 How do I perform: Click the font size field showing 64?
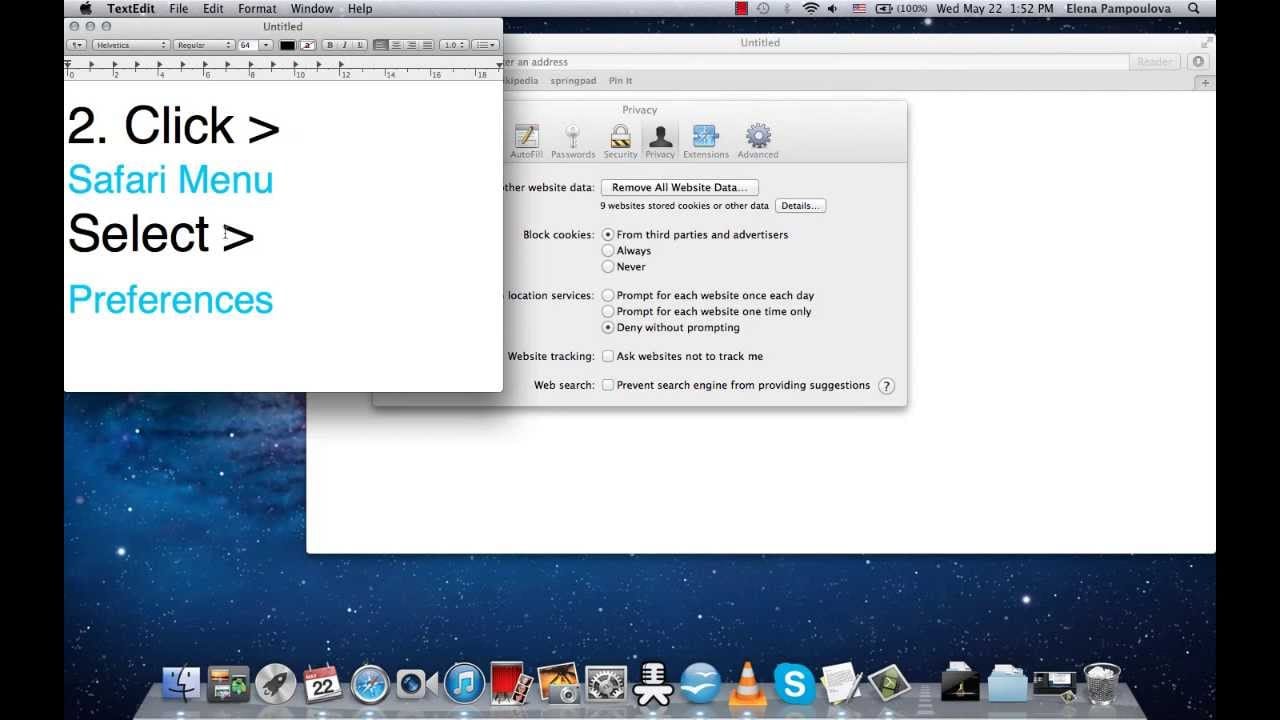pos(248,45)
